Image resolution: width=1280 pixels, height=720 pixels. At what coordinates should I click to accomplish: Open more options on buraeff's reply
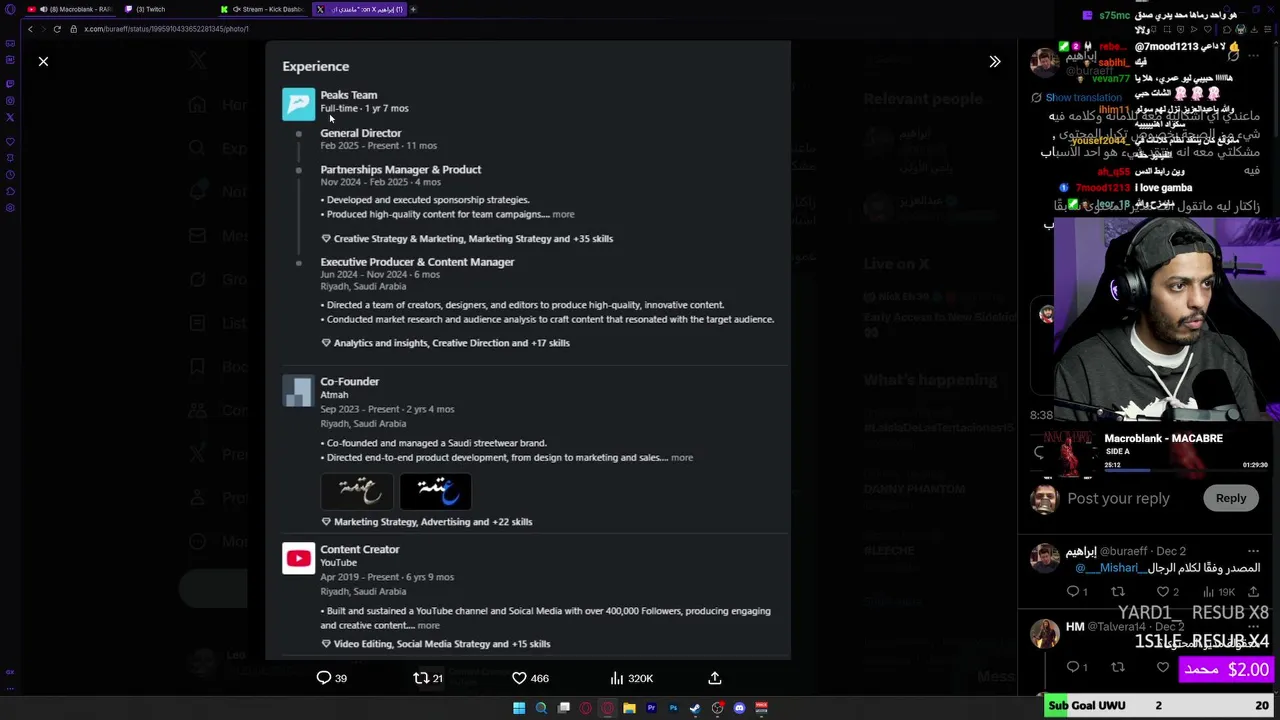tap(1253, 551)
